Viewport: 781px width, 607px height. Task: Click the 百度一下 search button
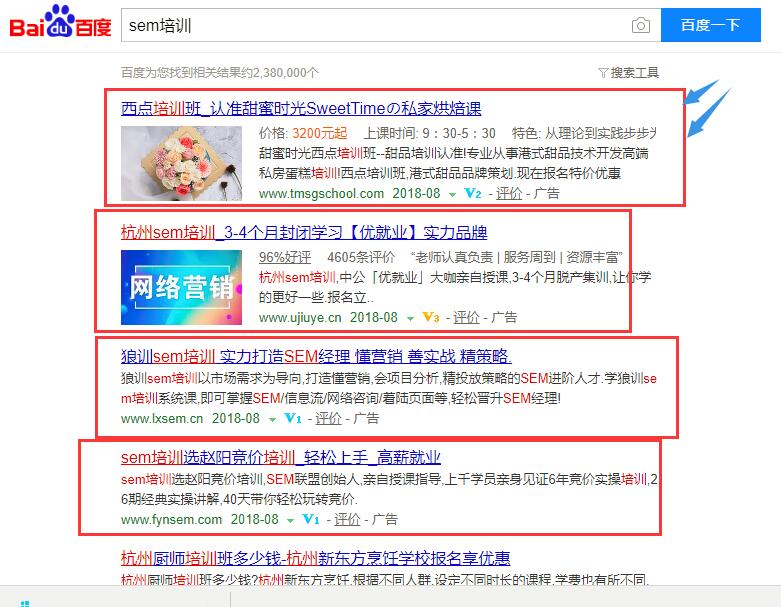point(711,25)
